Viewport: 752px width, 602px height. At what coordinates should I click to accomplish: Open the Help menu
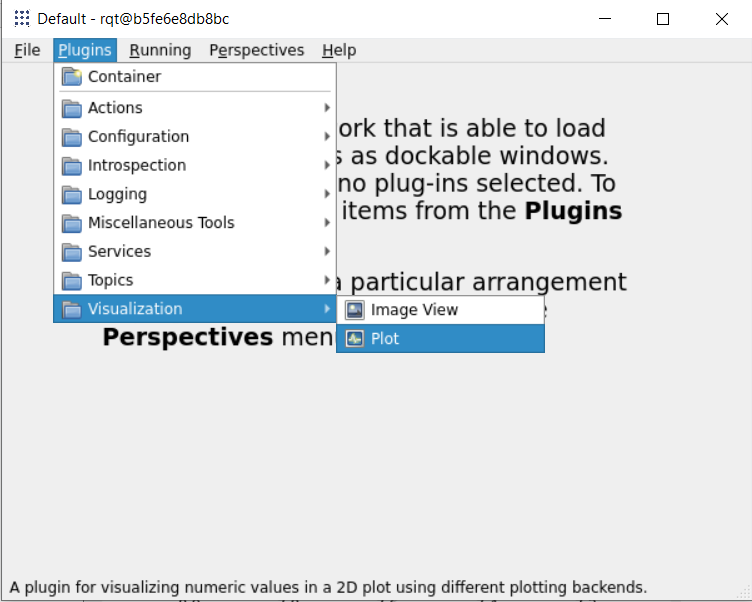(339, 50)
